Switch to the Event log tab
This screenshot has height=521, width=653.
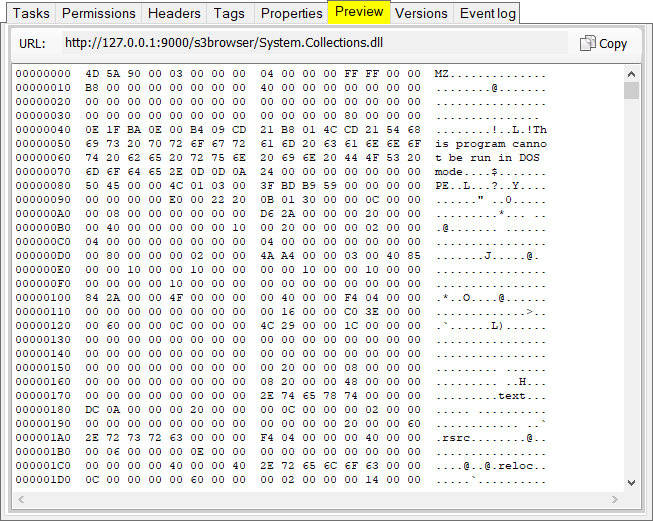click(488, 14)
